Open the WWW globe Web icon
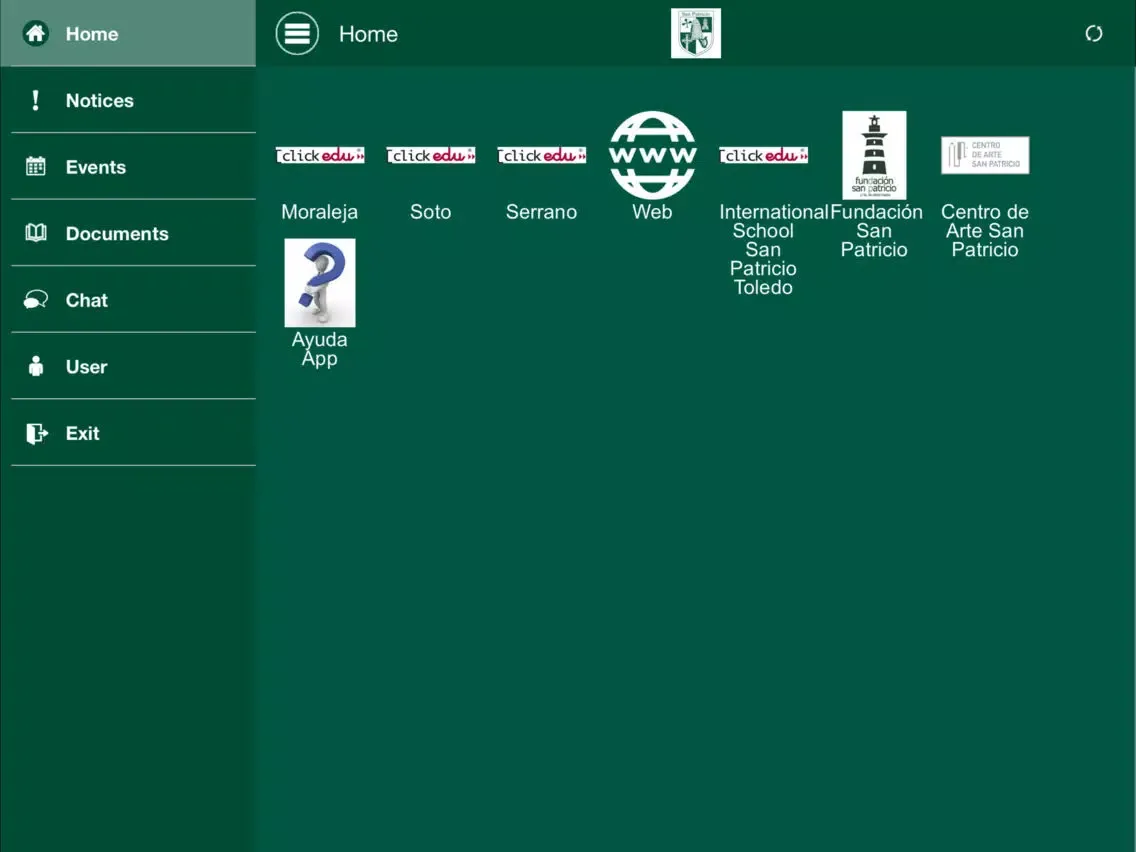The image size is (1136, 852). pos(652,155)
